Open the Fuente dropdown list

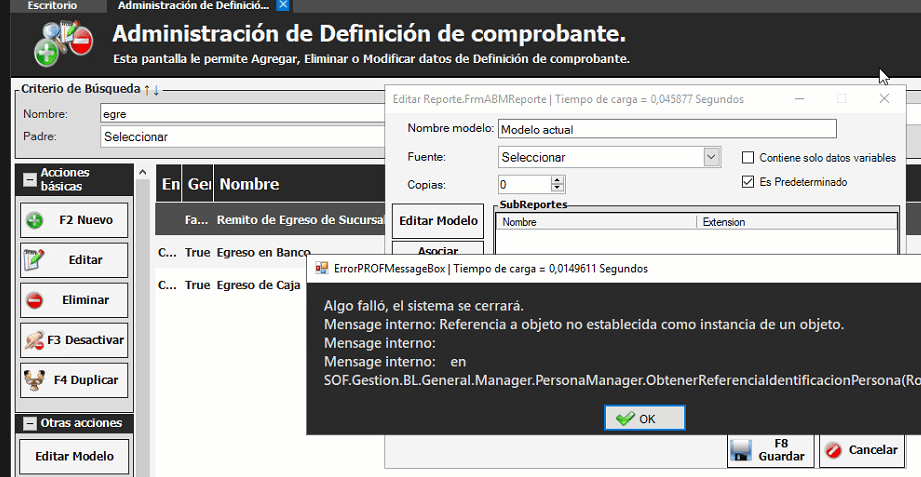click(x=711, y=157)
